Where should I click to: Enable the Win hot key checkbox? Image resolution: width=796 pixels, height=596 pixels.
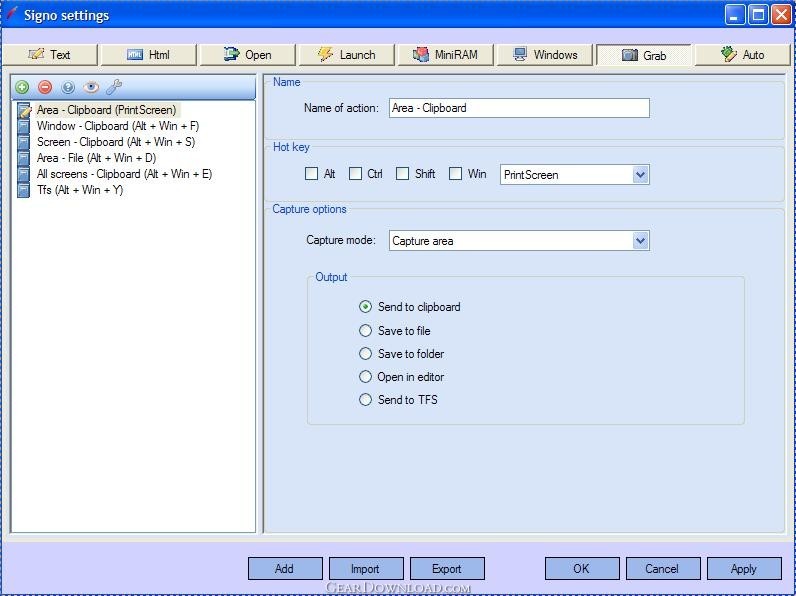click(x=455, y=174)
